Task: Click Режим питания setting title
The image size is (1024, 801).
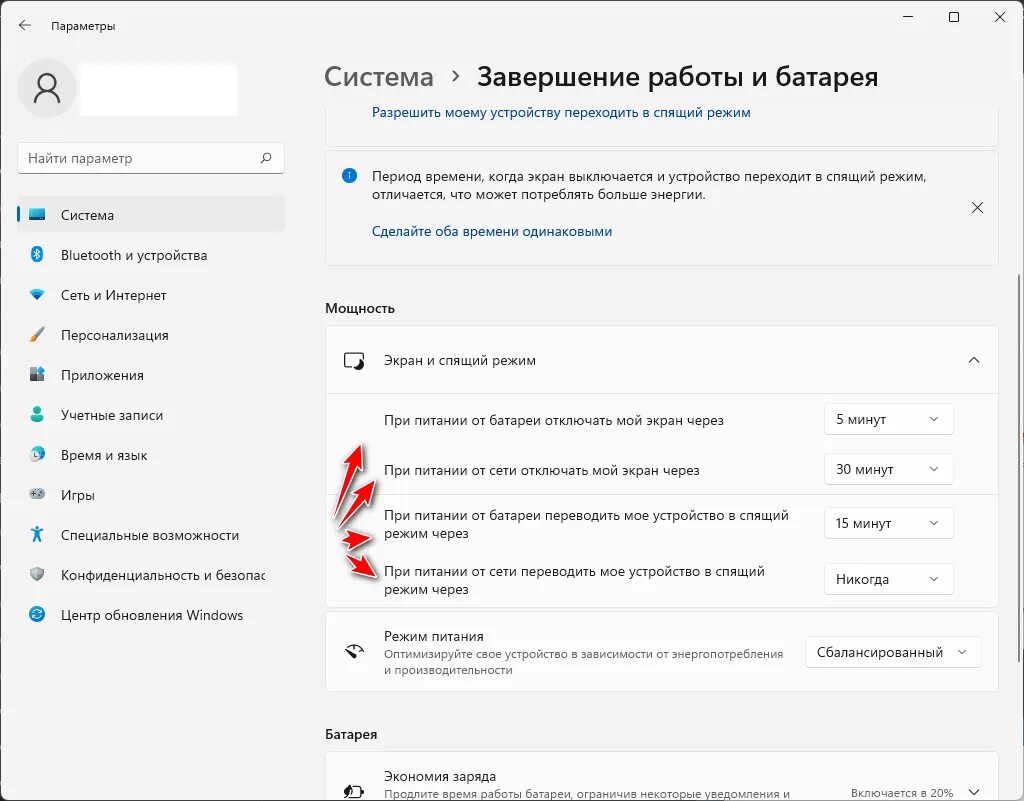Action: pos(434,636)
